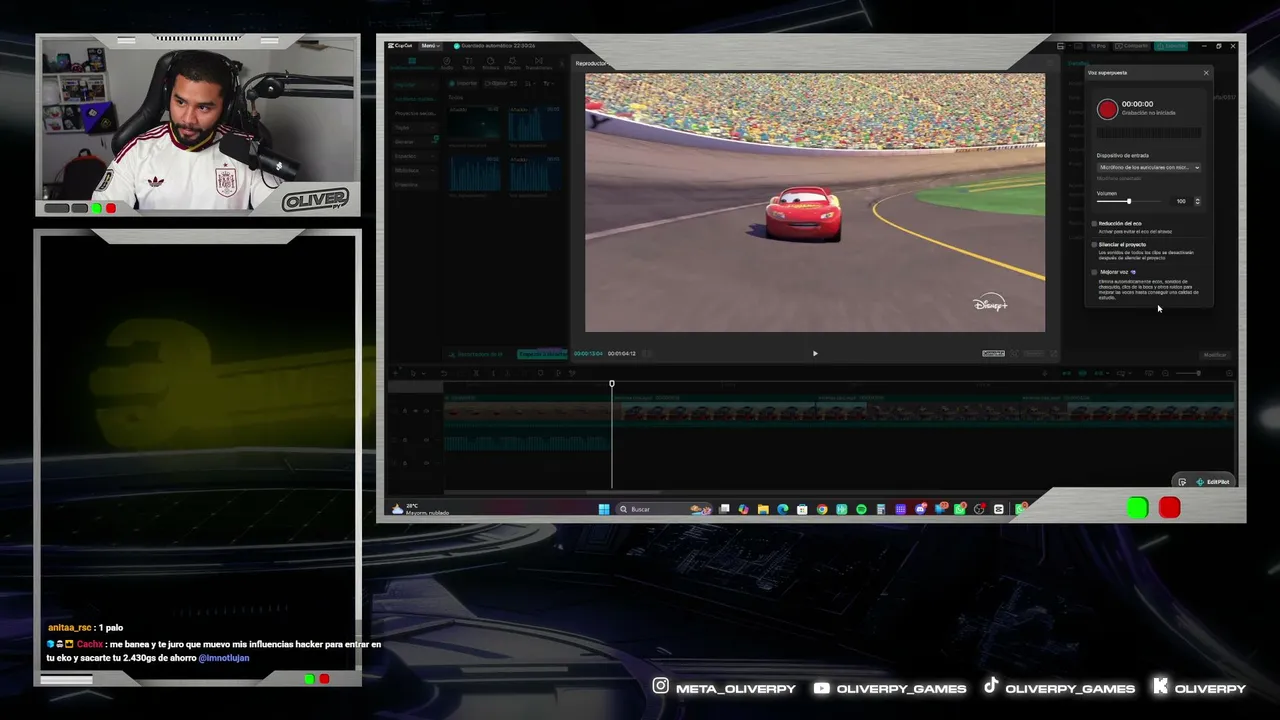This screenshot has height=720, width=1280.
Task: Click the Modificar button in details panel
Action: pyautogui.click(x=1214, y=355)
